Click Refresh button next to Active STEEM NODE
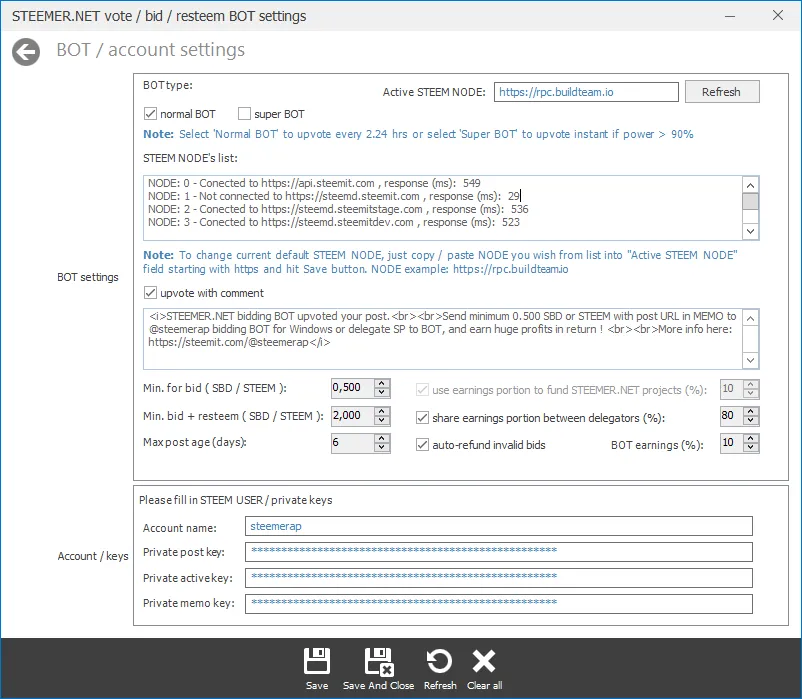The width and height of the screenshot is (802, 699). [722, 92]
